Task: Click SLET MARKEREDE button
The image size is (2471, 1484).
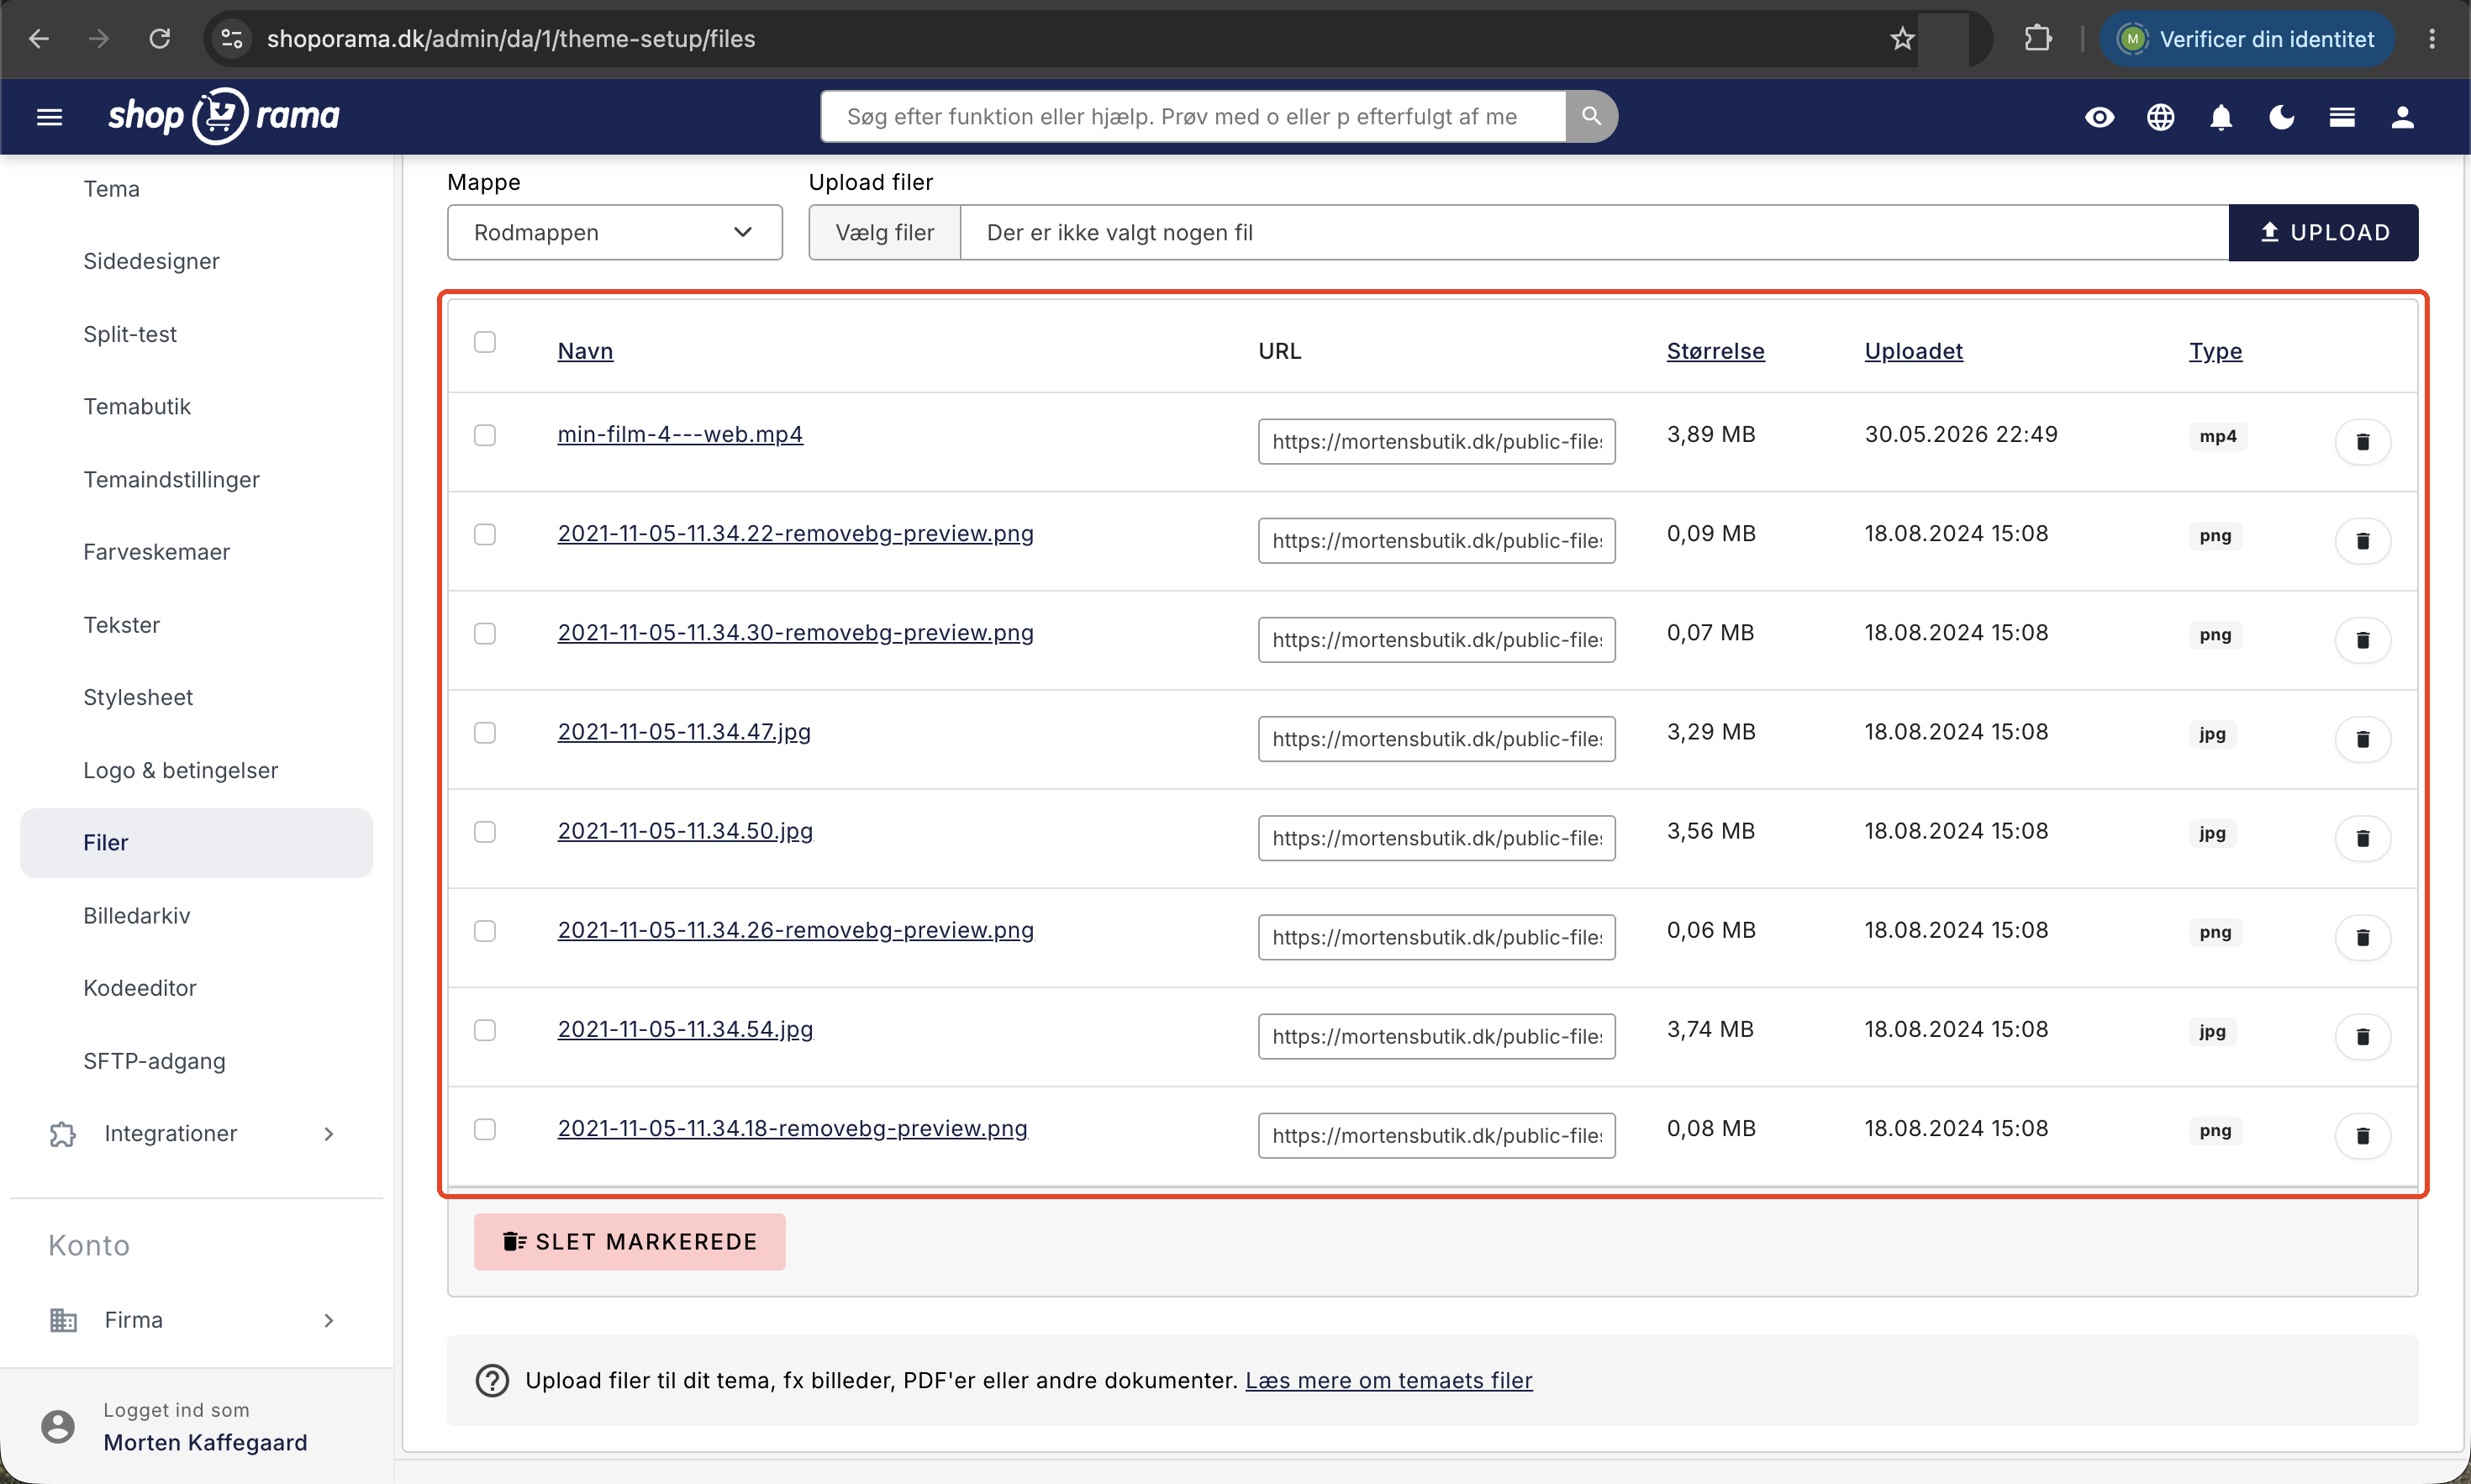Action: point(629,1241)
